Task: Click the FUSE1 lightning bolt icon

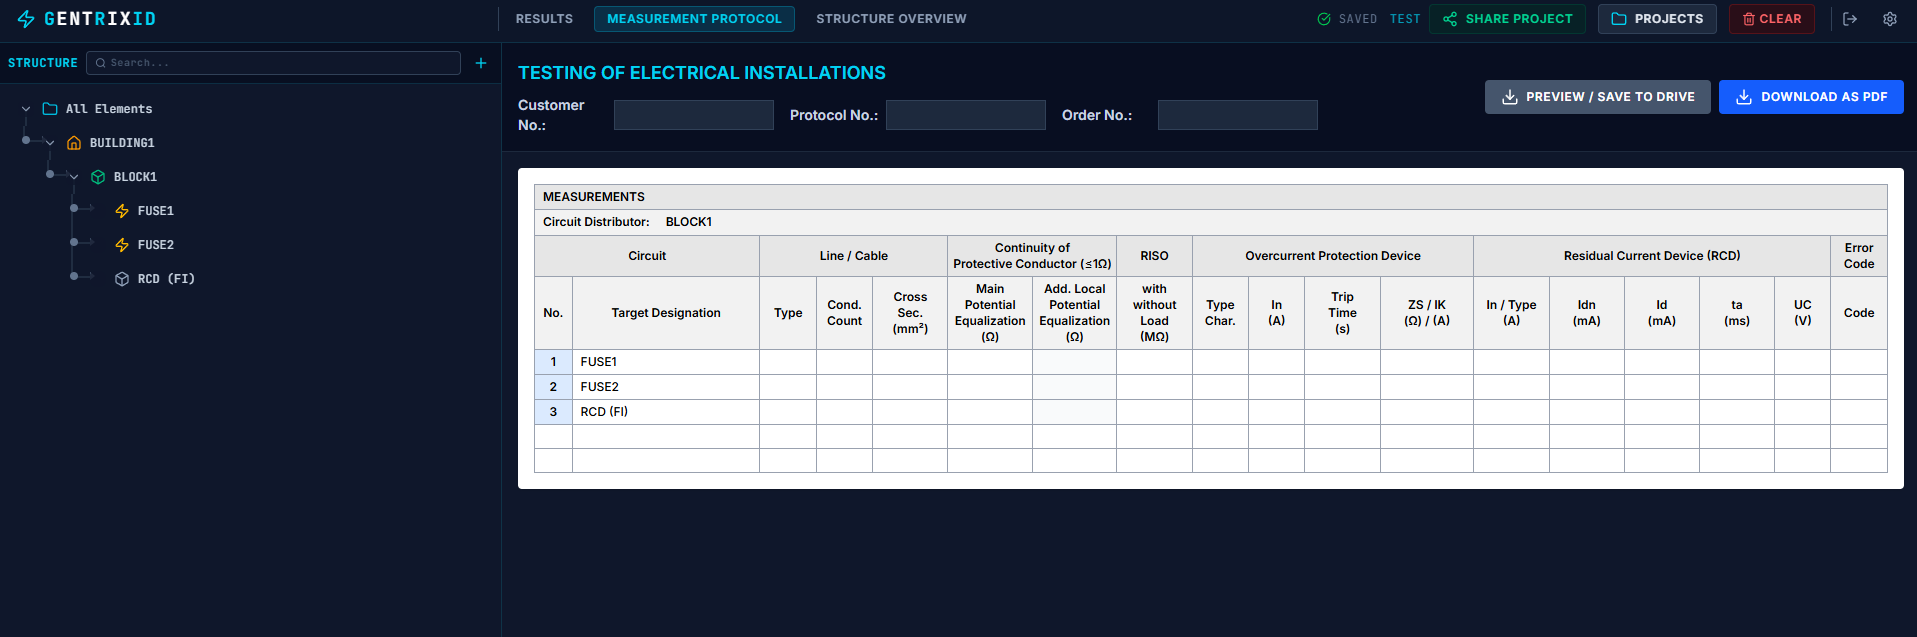Action: [122, 211]
